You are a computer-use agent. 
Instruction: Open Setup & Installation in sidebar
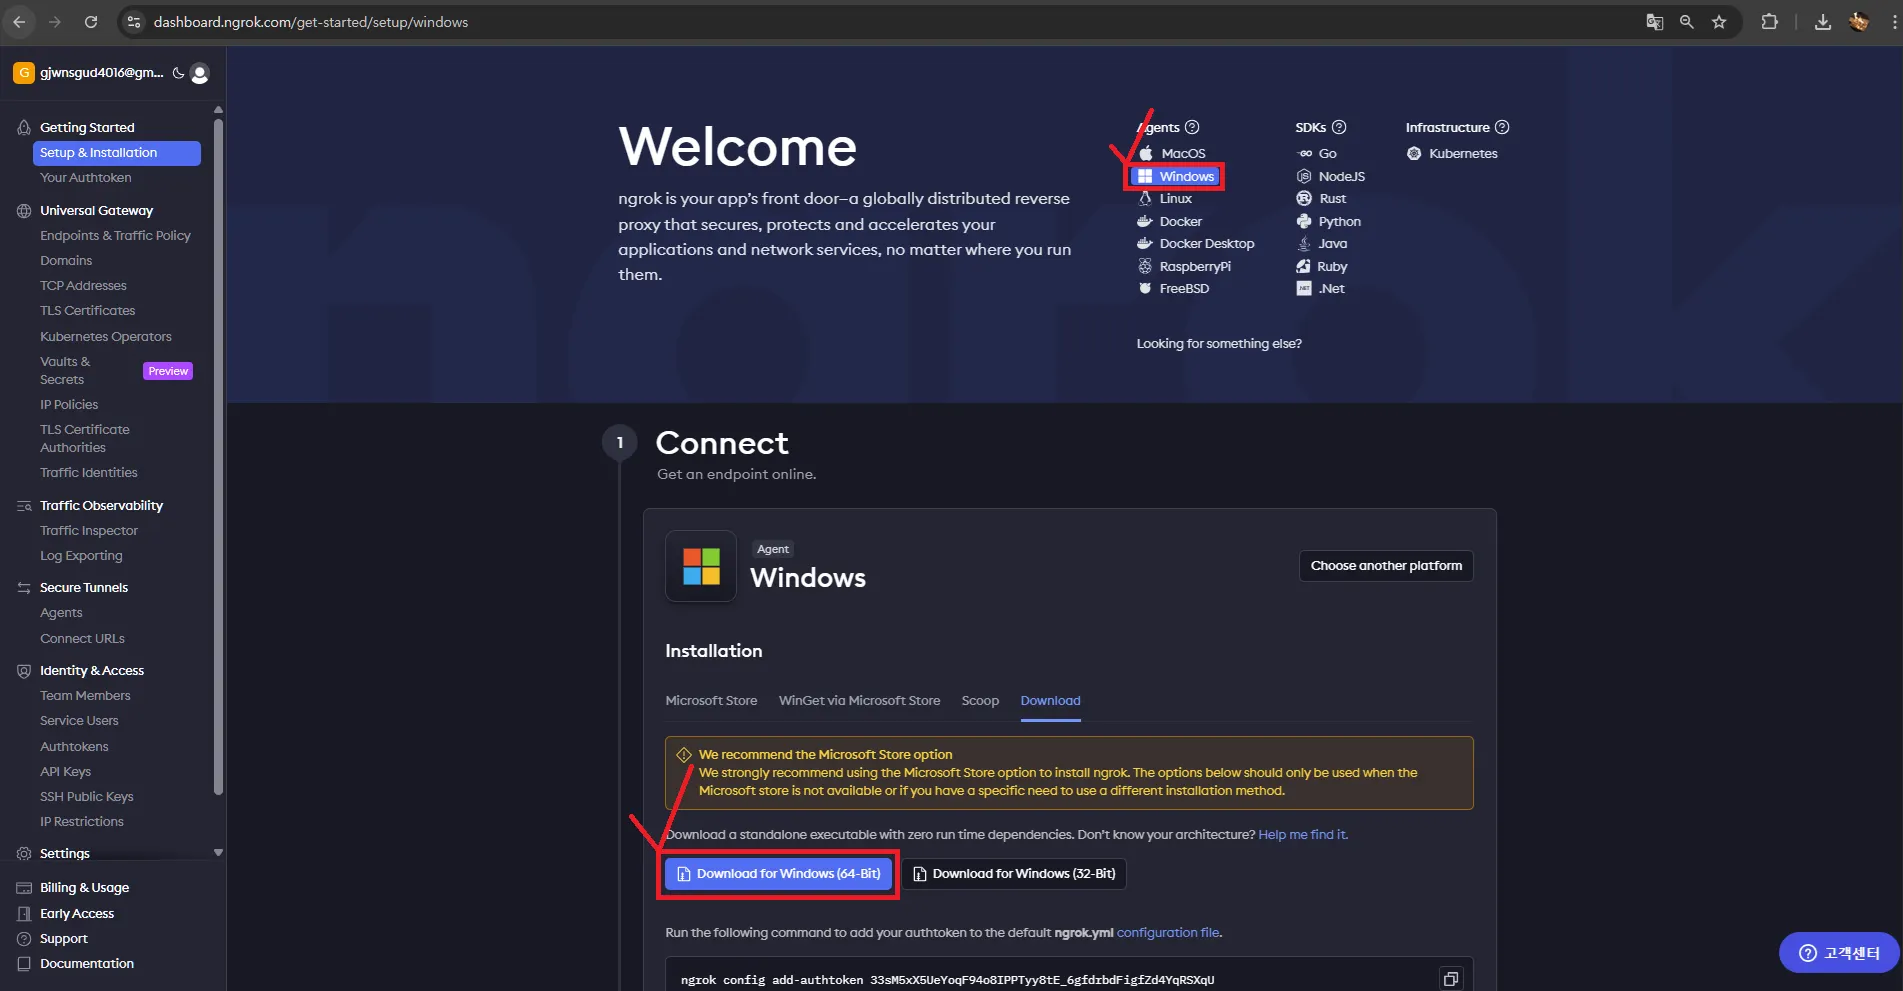116,153
